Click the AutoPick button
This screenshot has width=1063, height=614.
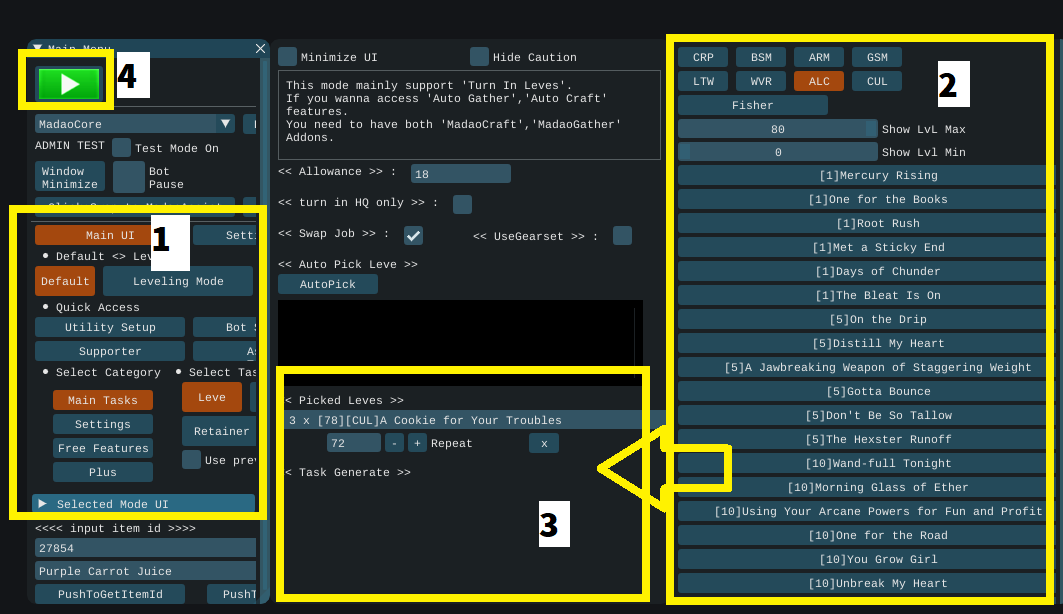pos(328,284)
